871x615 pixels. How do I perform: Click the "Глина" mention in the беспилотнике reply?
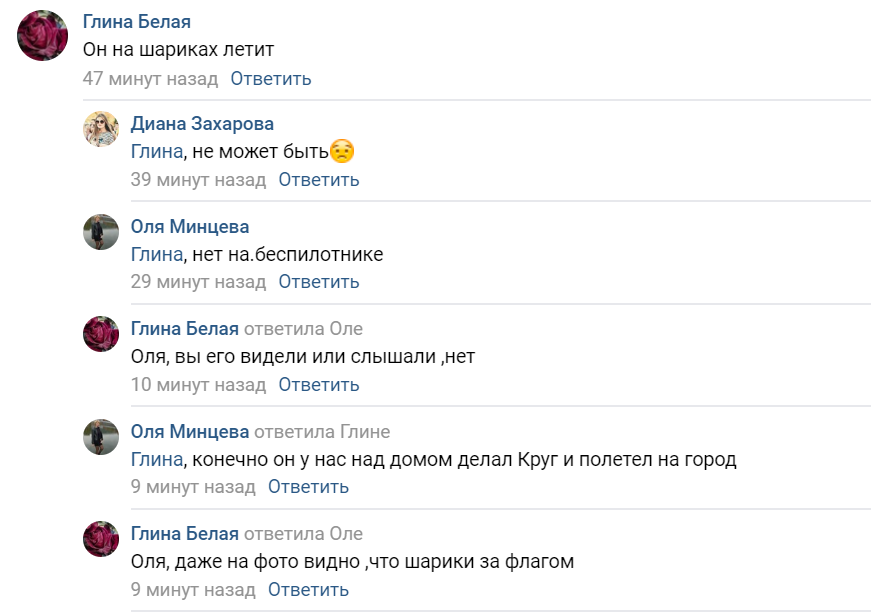tap(157, 255)
